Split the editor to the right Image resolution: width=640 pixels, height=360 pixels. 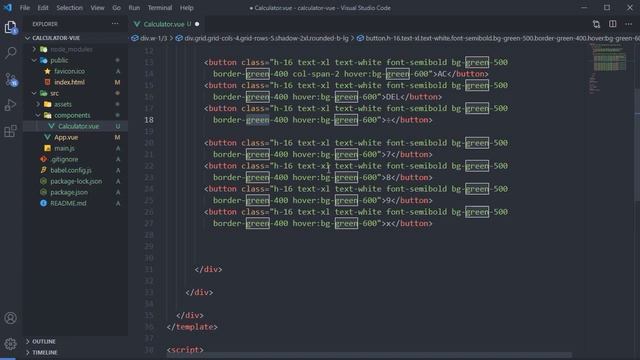pyautogui.click(x=613, y=24)
